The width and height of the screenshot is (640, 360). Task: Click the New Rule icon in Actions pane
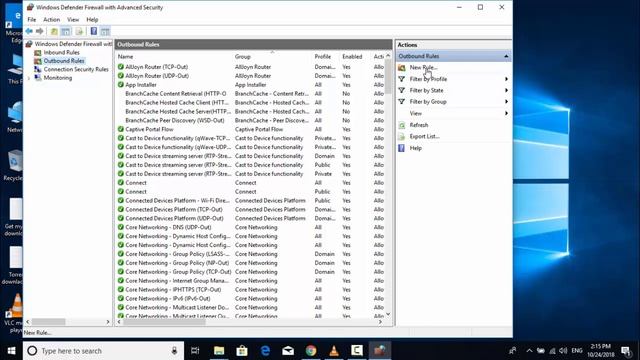(402, 67)
